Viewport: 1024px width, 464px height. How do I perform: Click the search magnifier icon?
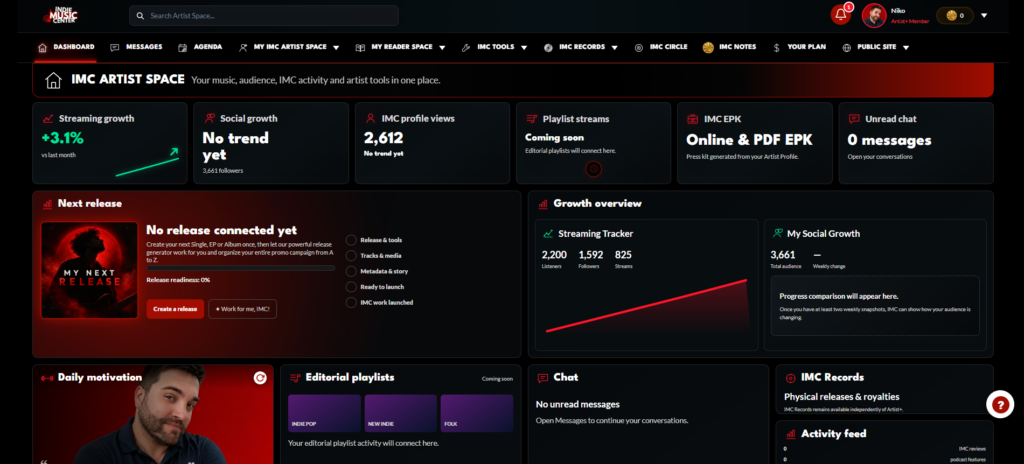[x=140, y=15]
